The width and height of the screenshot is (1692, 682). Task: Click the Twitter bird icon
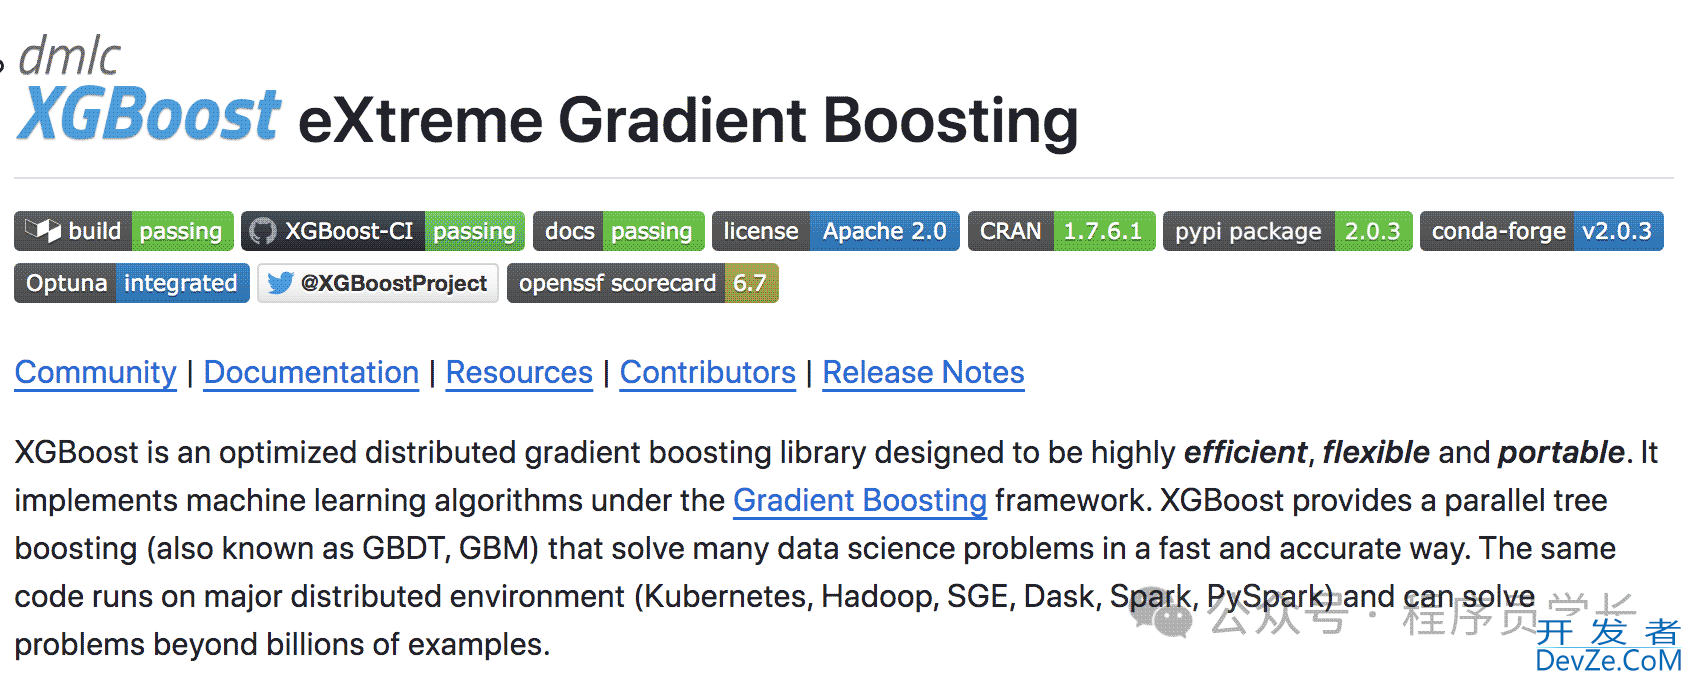(x=281, y=283)
